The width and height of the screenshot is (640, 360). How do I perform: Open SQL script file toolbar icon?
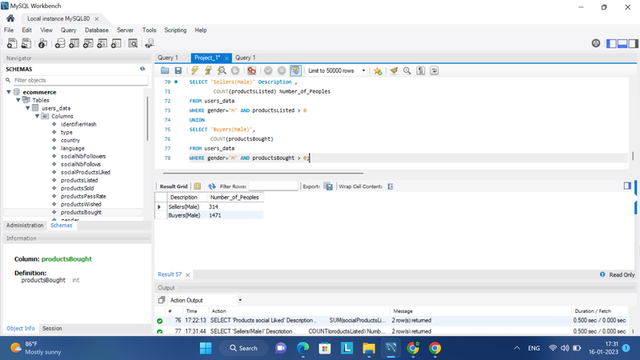26,43
